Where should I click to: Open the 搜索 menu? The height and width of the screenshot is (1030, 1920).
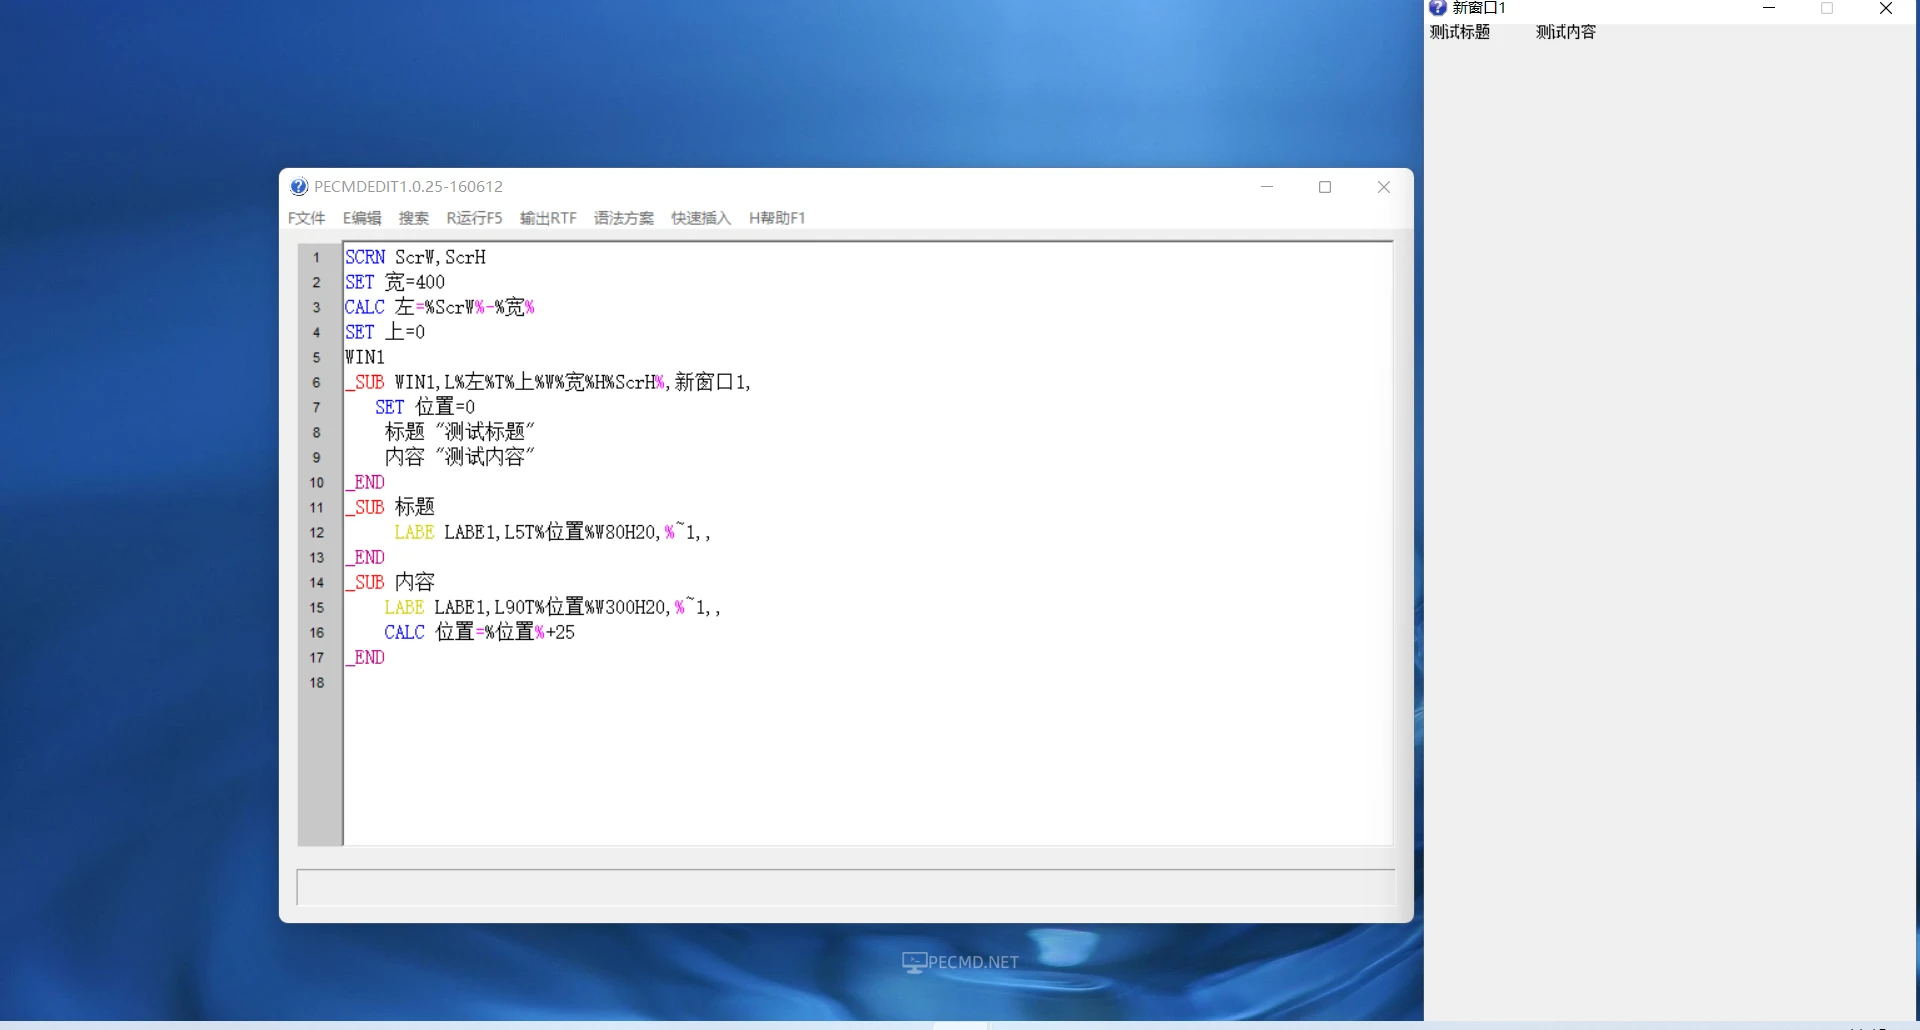tap(414, 218)
